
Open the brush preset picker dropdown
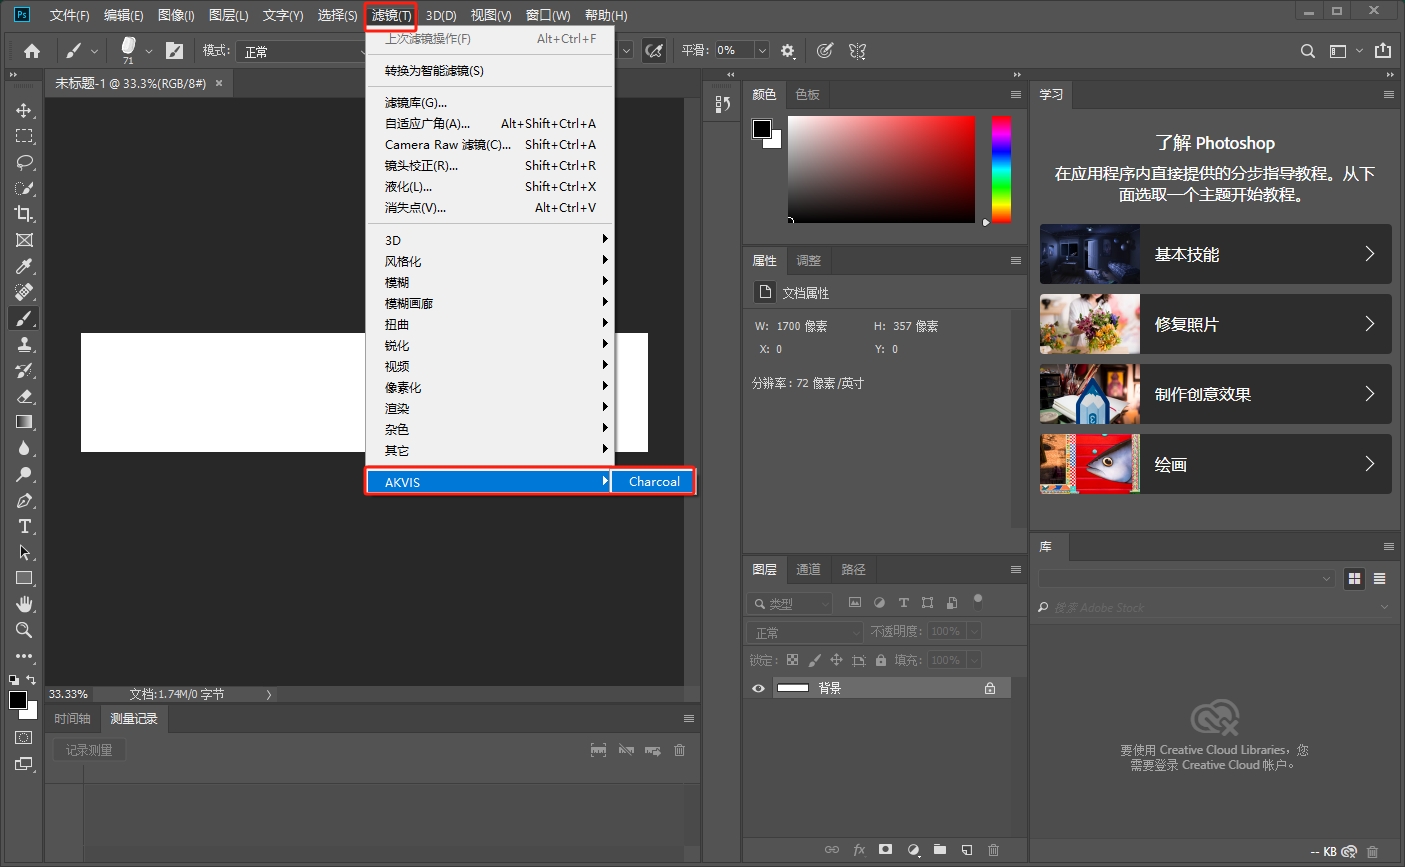point(148,51)
